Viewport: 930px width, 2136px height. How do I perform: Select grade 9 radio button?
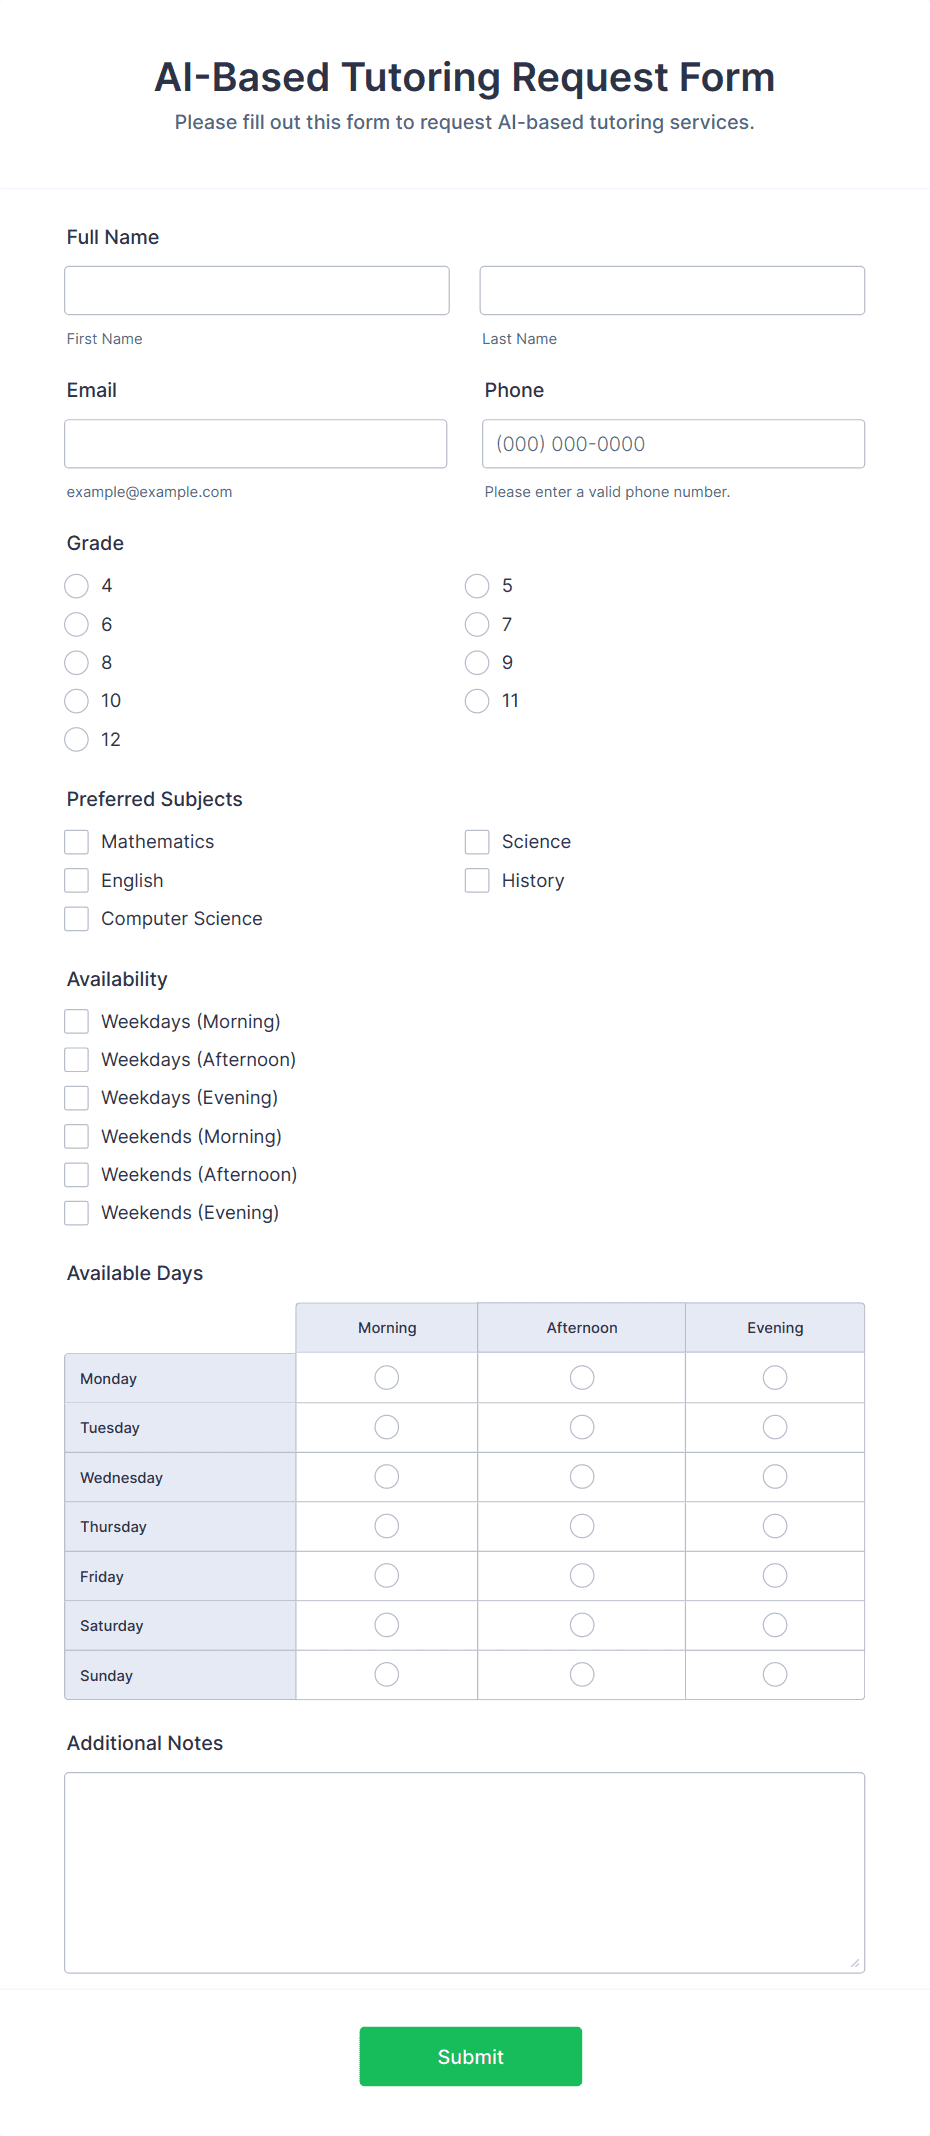(x=477, y=662)
